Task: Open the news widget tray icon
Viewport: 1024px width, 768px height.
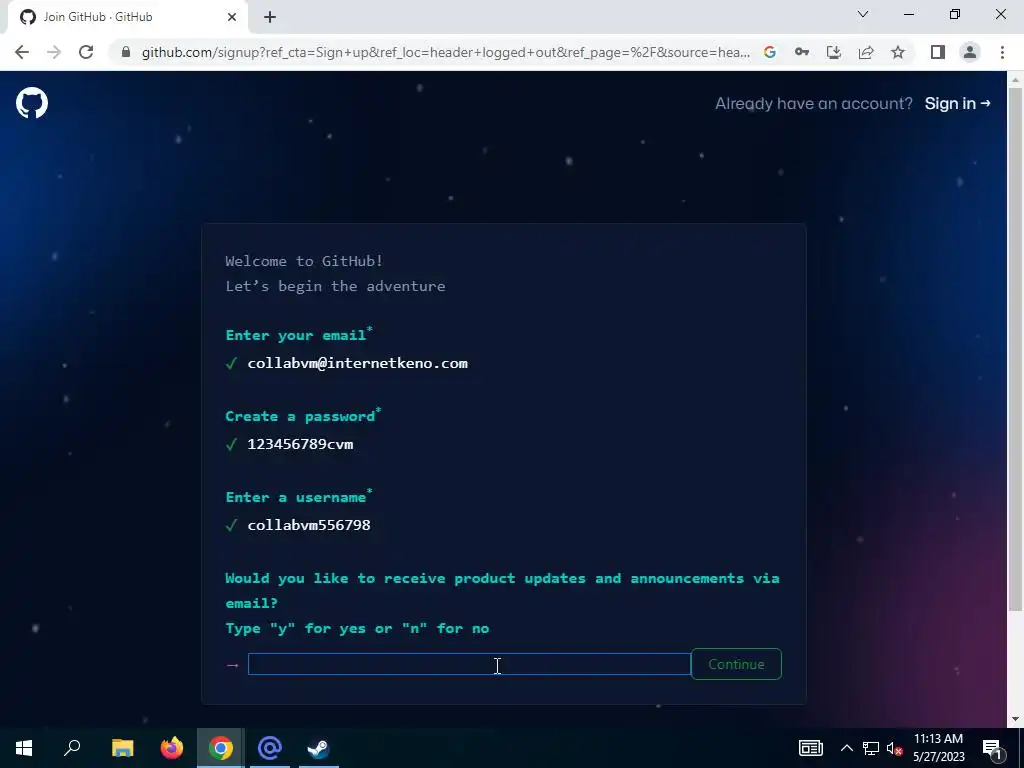Action: click(x=810, y=748)
